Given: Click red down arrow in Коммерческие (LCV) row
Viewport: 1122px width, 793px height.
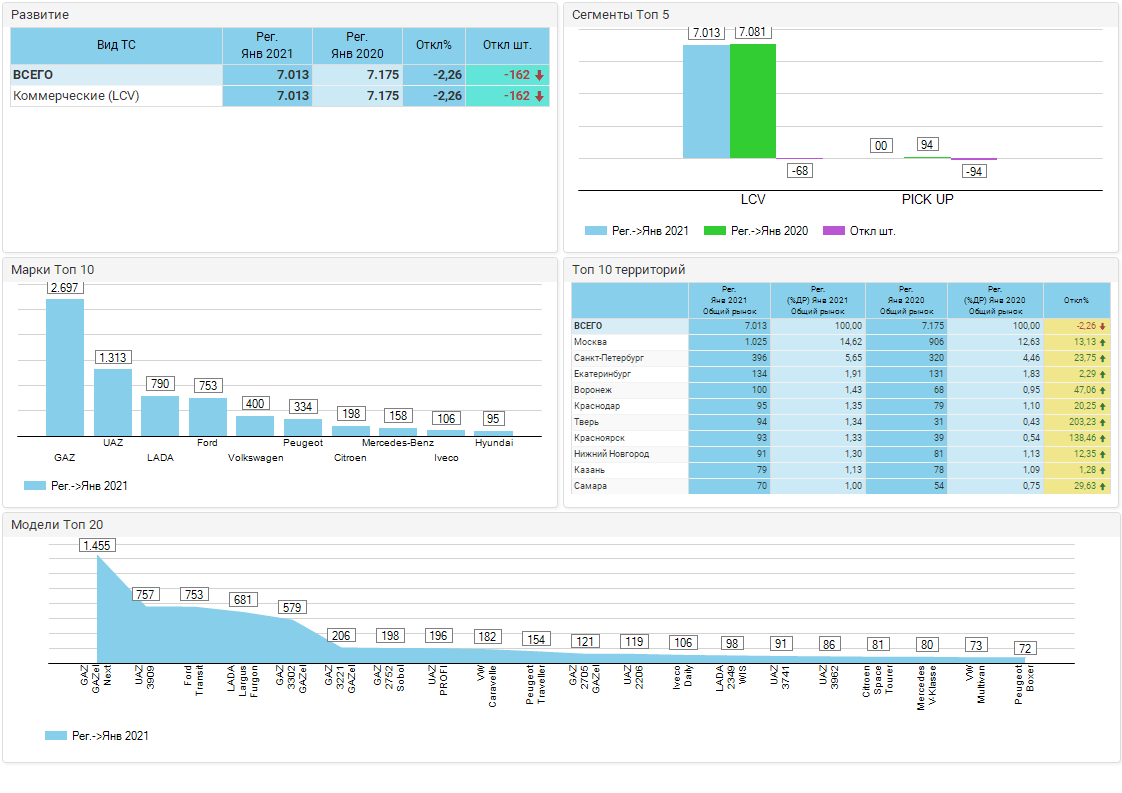Looking at the screenshot, I should [x=539, y=96].
